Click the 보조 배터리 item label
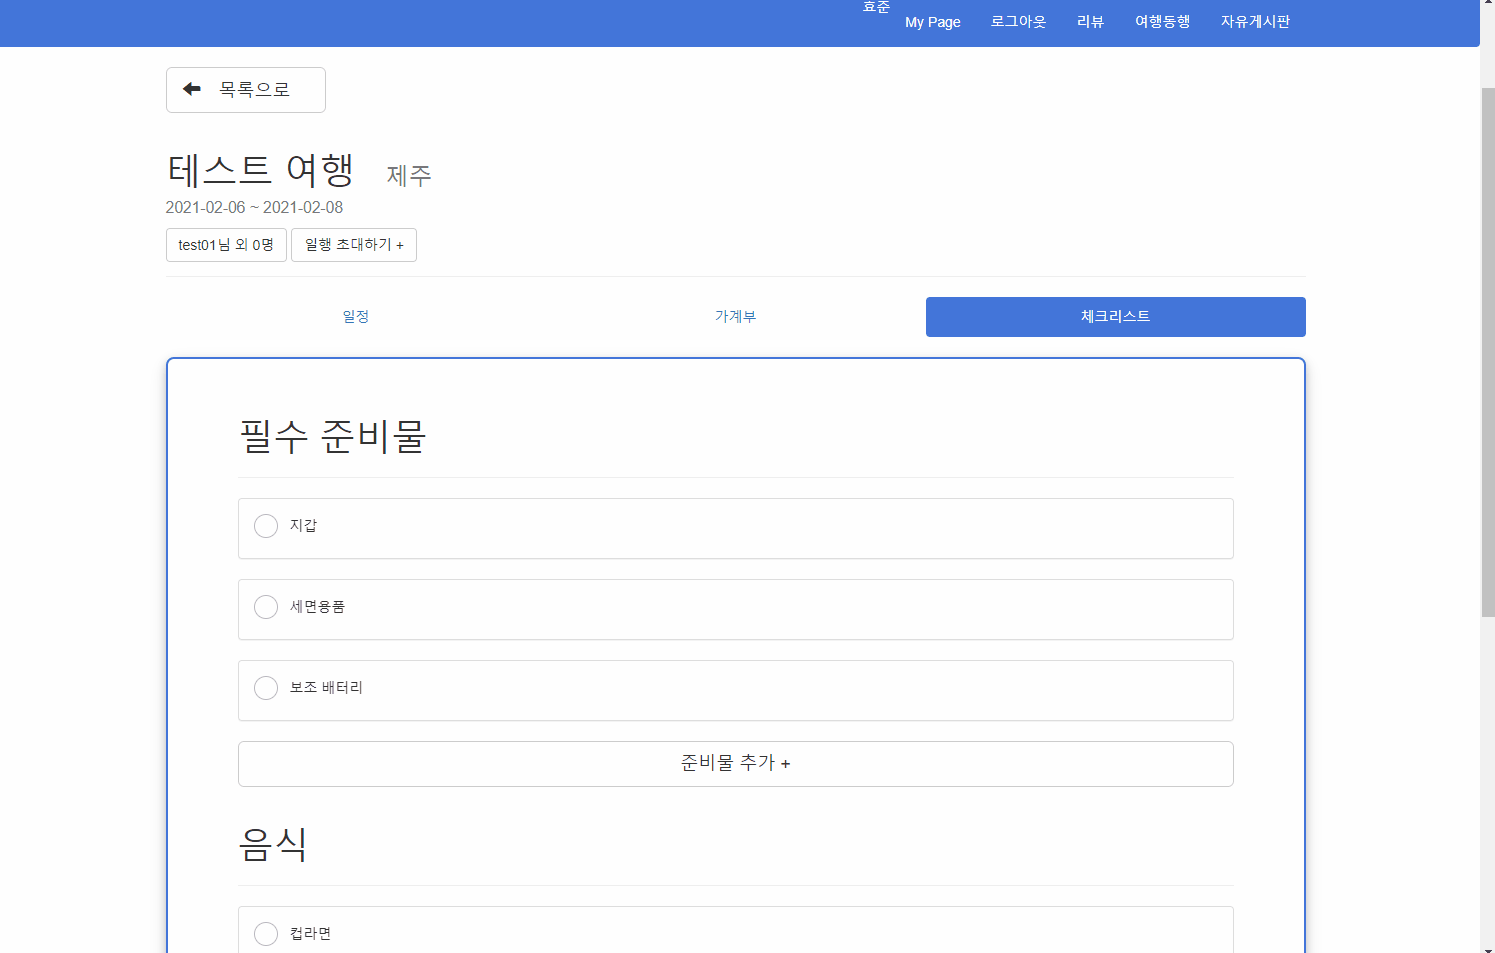The image size is (1495, 953). click(x=326, y=688)
